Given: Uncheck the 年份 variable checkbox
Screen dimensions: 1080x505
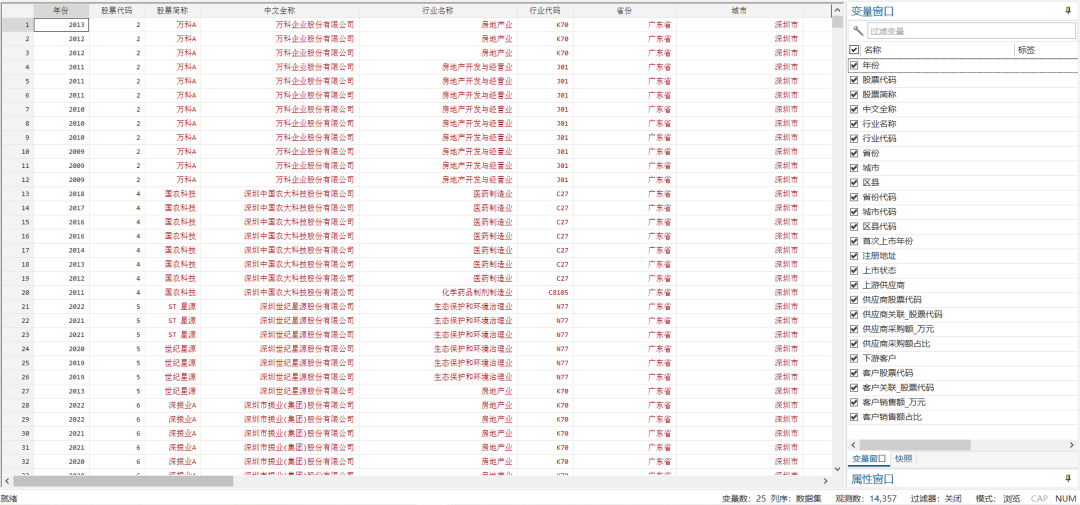Looking at the screenshot, I should [854, 65].
